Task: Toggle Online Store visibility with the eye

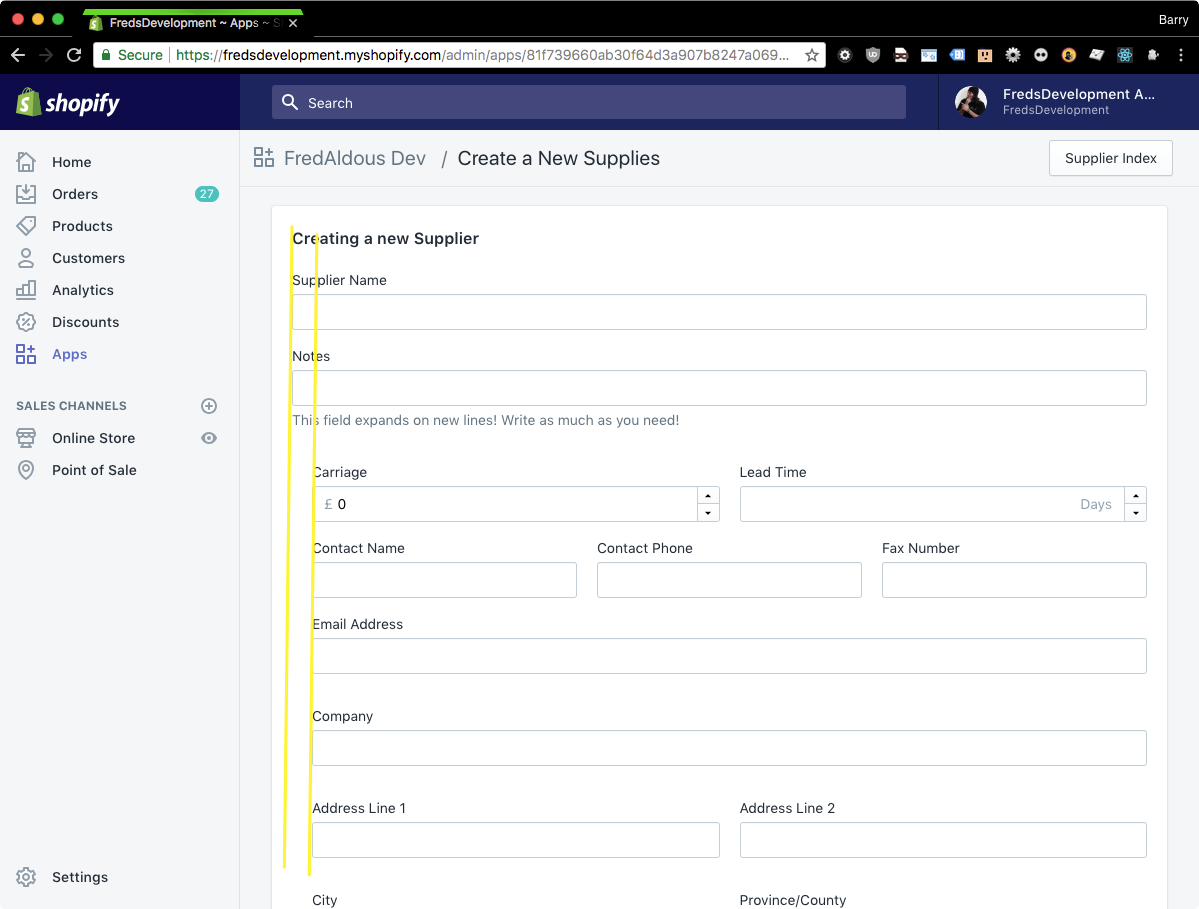Action: point(208,438)
